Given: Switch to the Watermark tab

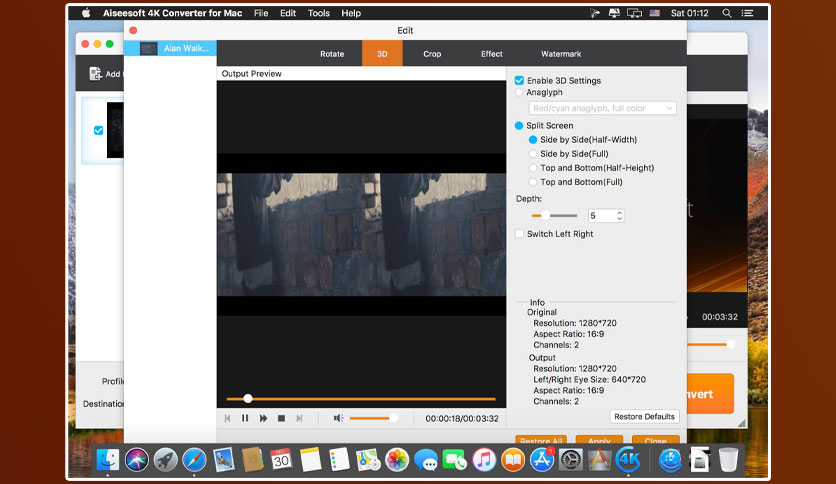Looking at the screenshot, I should pyautogui.click(x=561, y=54).
